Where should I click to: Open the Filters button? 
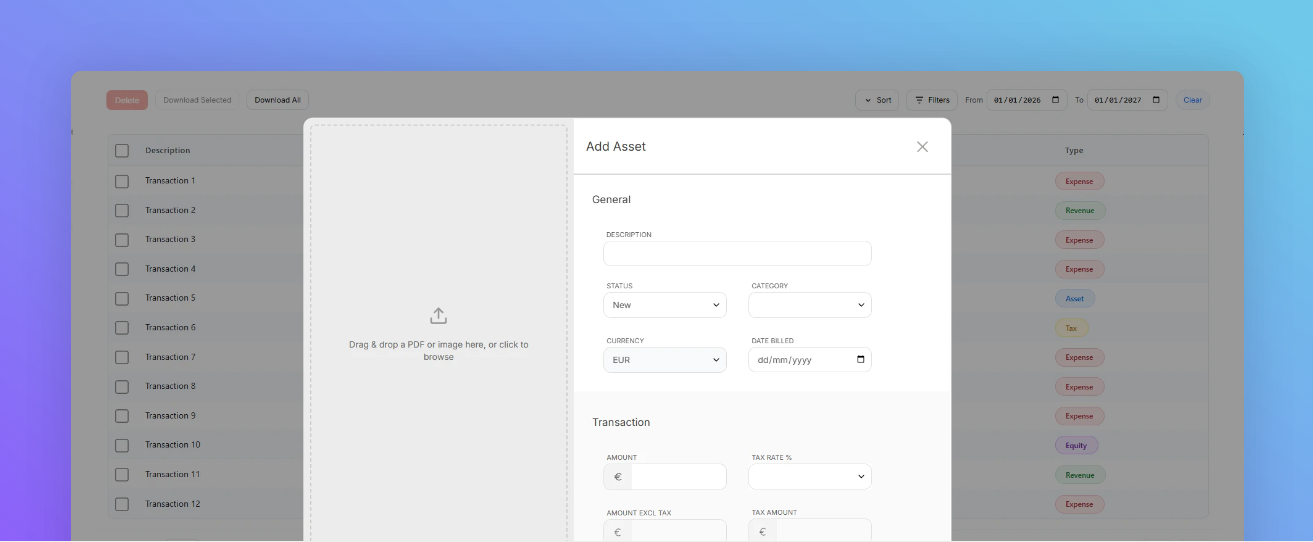click(x=931, y=100)
